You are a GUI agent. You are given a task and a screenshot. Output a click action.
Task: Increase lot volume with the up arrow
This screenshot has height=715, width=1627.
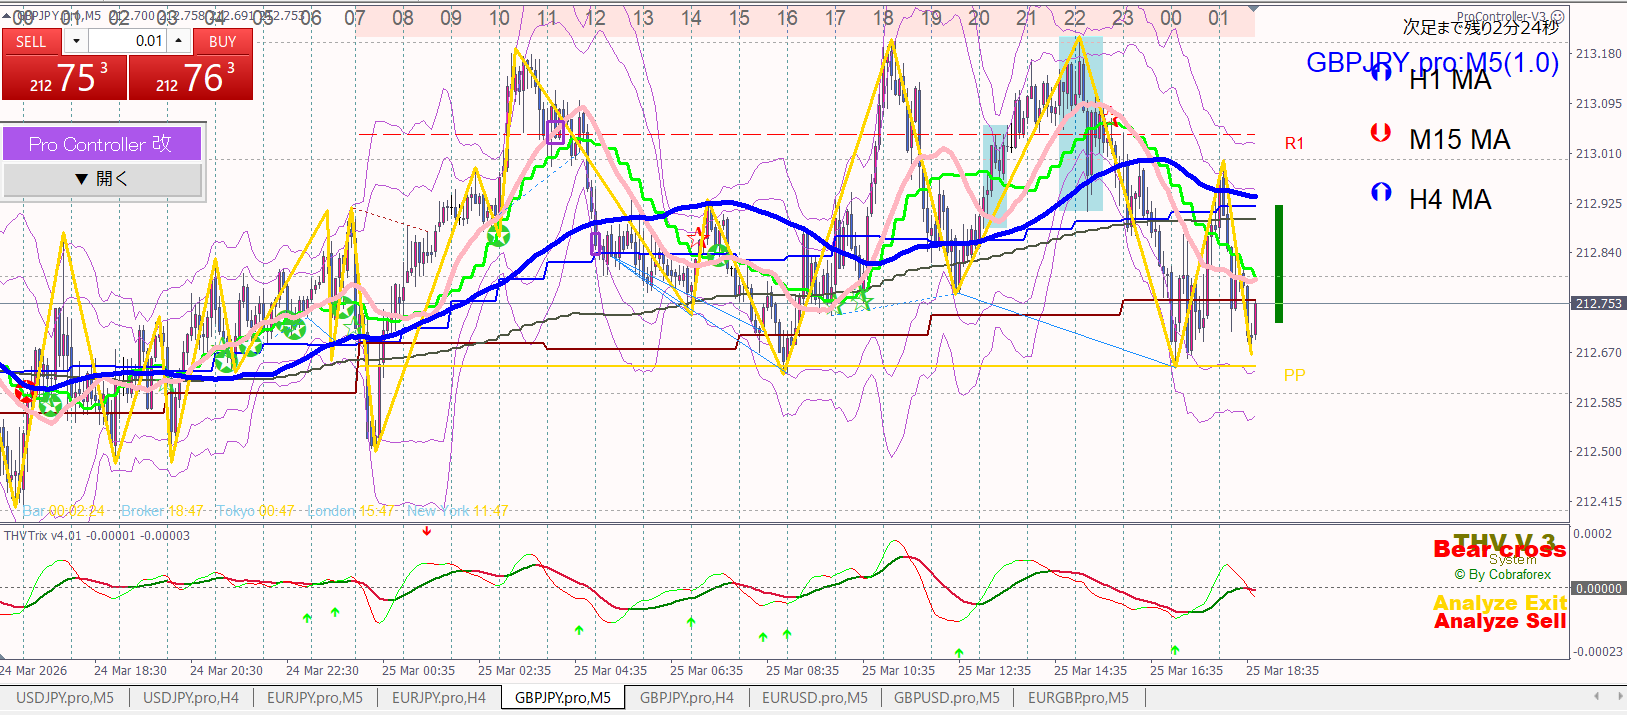click(x=178, y=41)
